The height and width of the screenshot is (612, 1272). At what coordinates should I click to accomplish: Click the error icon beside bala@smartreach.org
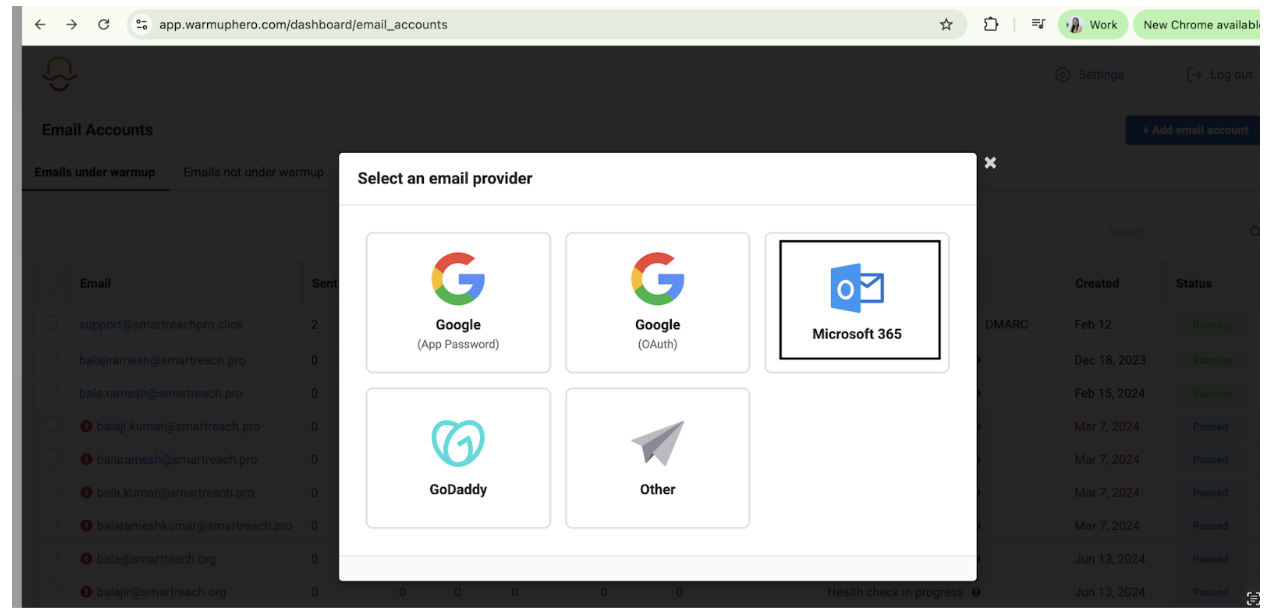point(86,559)
